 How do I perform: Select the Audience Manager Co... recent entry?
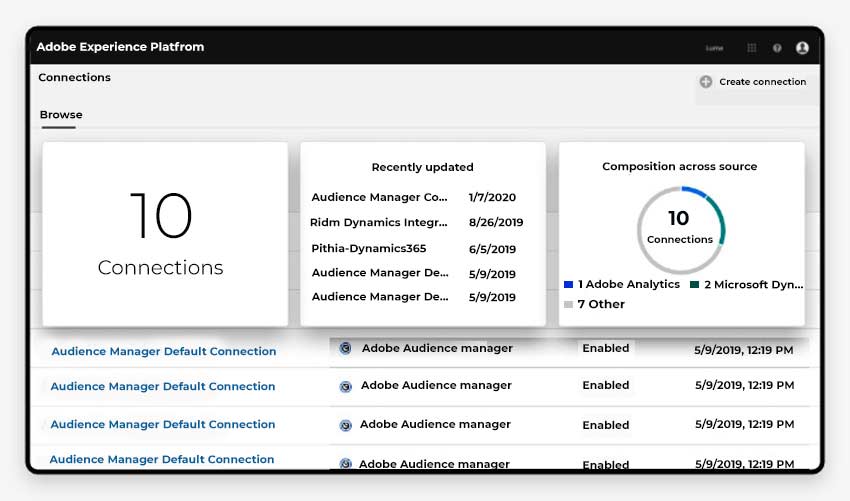click(379, 197)
